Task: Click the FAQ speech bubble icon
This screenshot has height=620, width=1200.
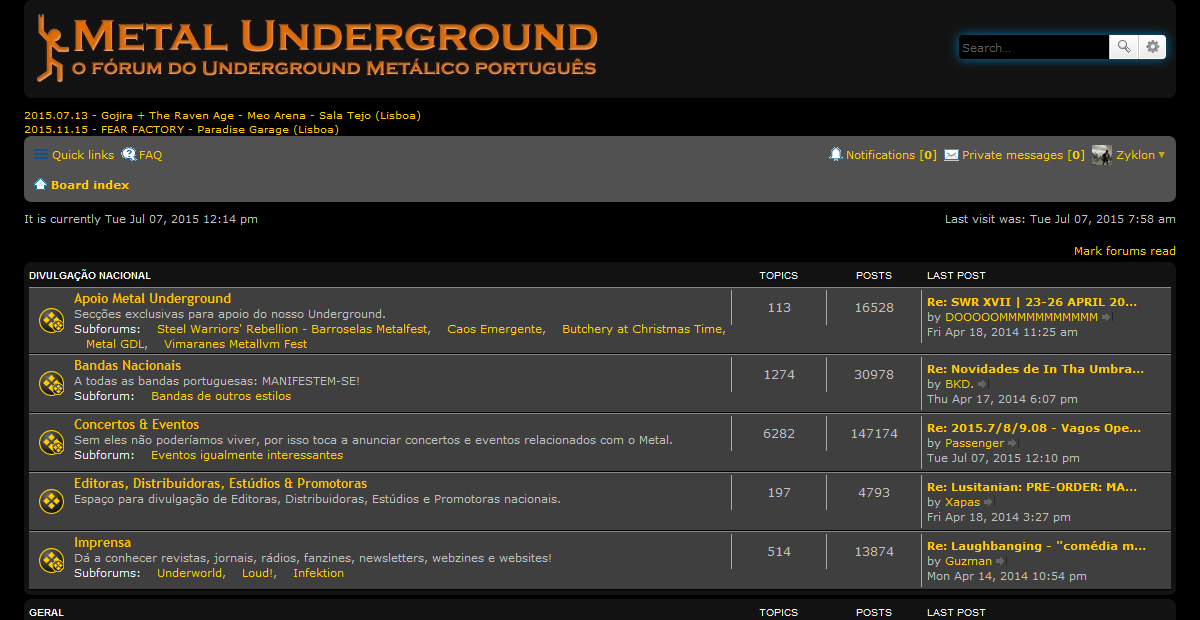Action: [x=129, y=154]
